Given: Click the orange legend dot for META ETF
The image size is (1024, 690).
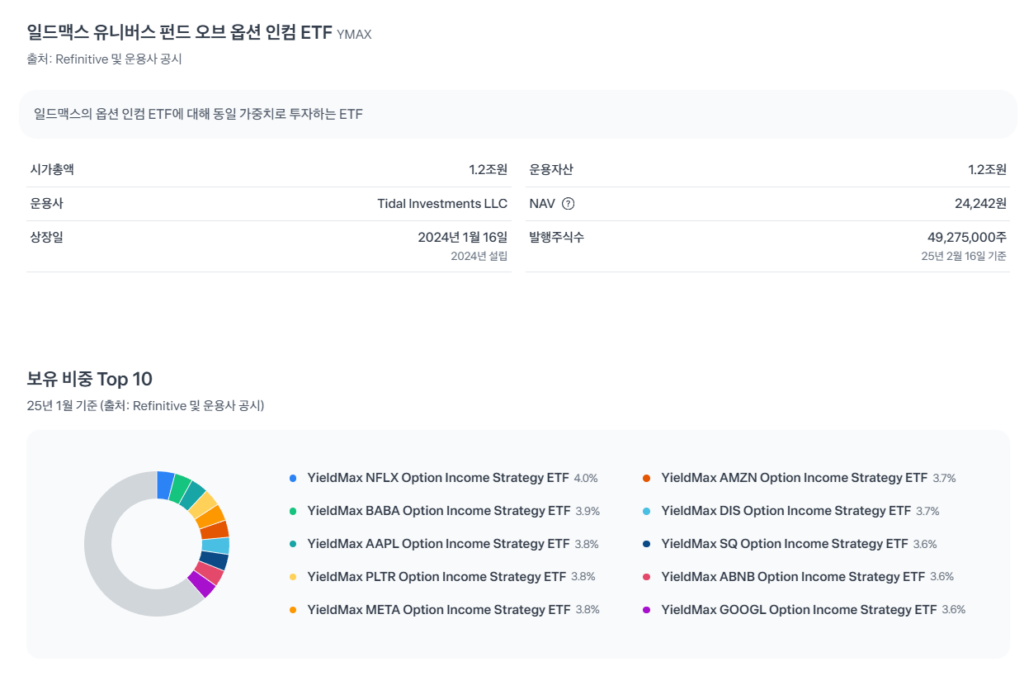Looking at the screenshot, I should point(293,610).
